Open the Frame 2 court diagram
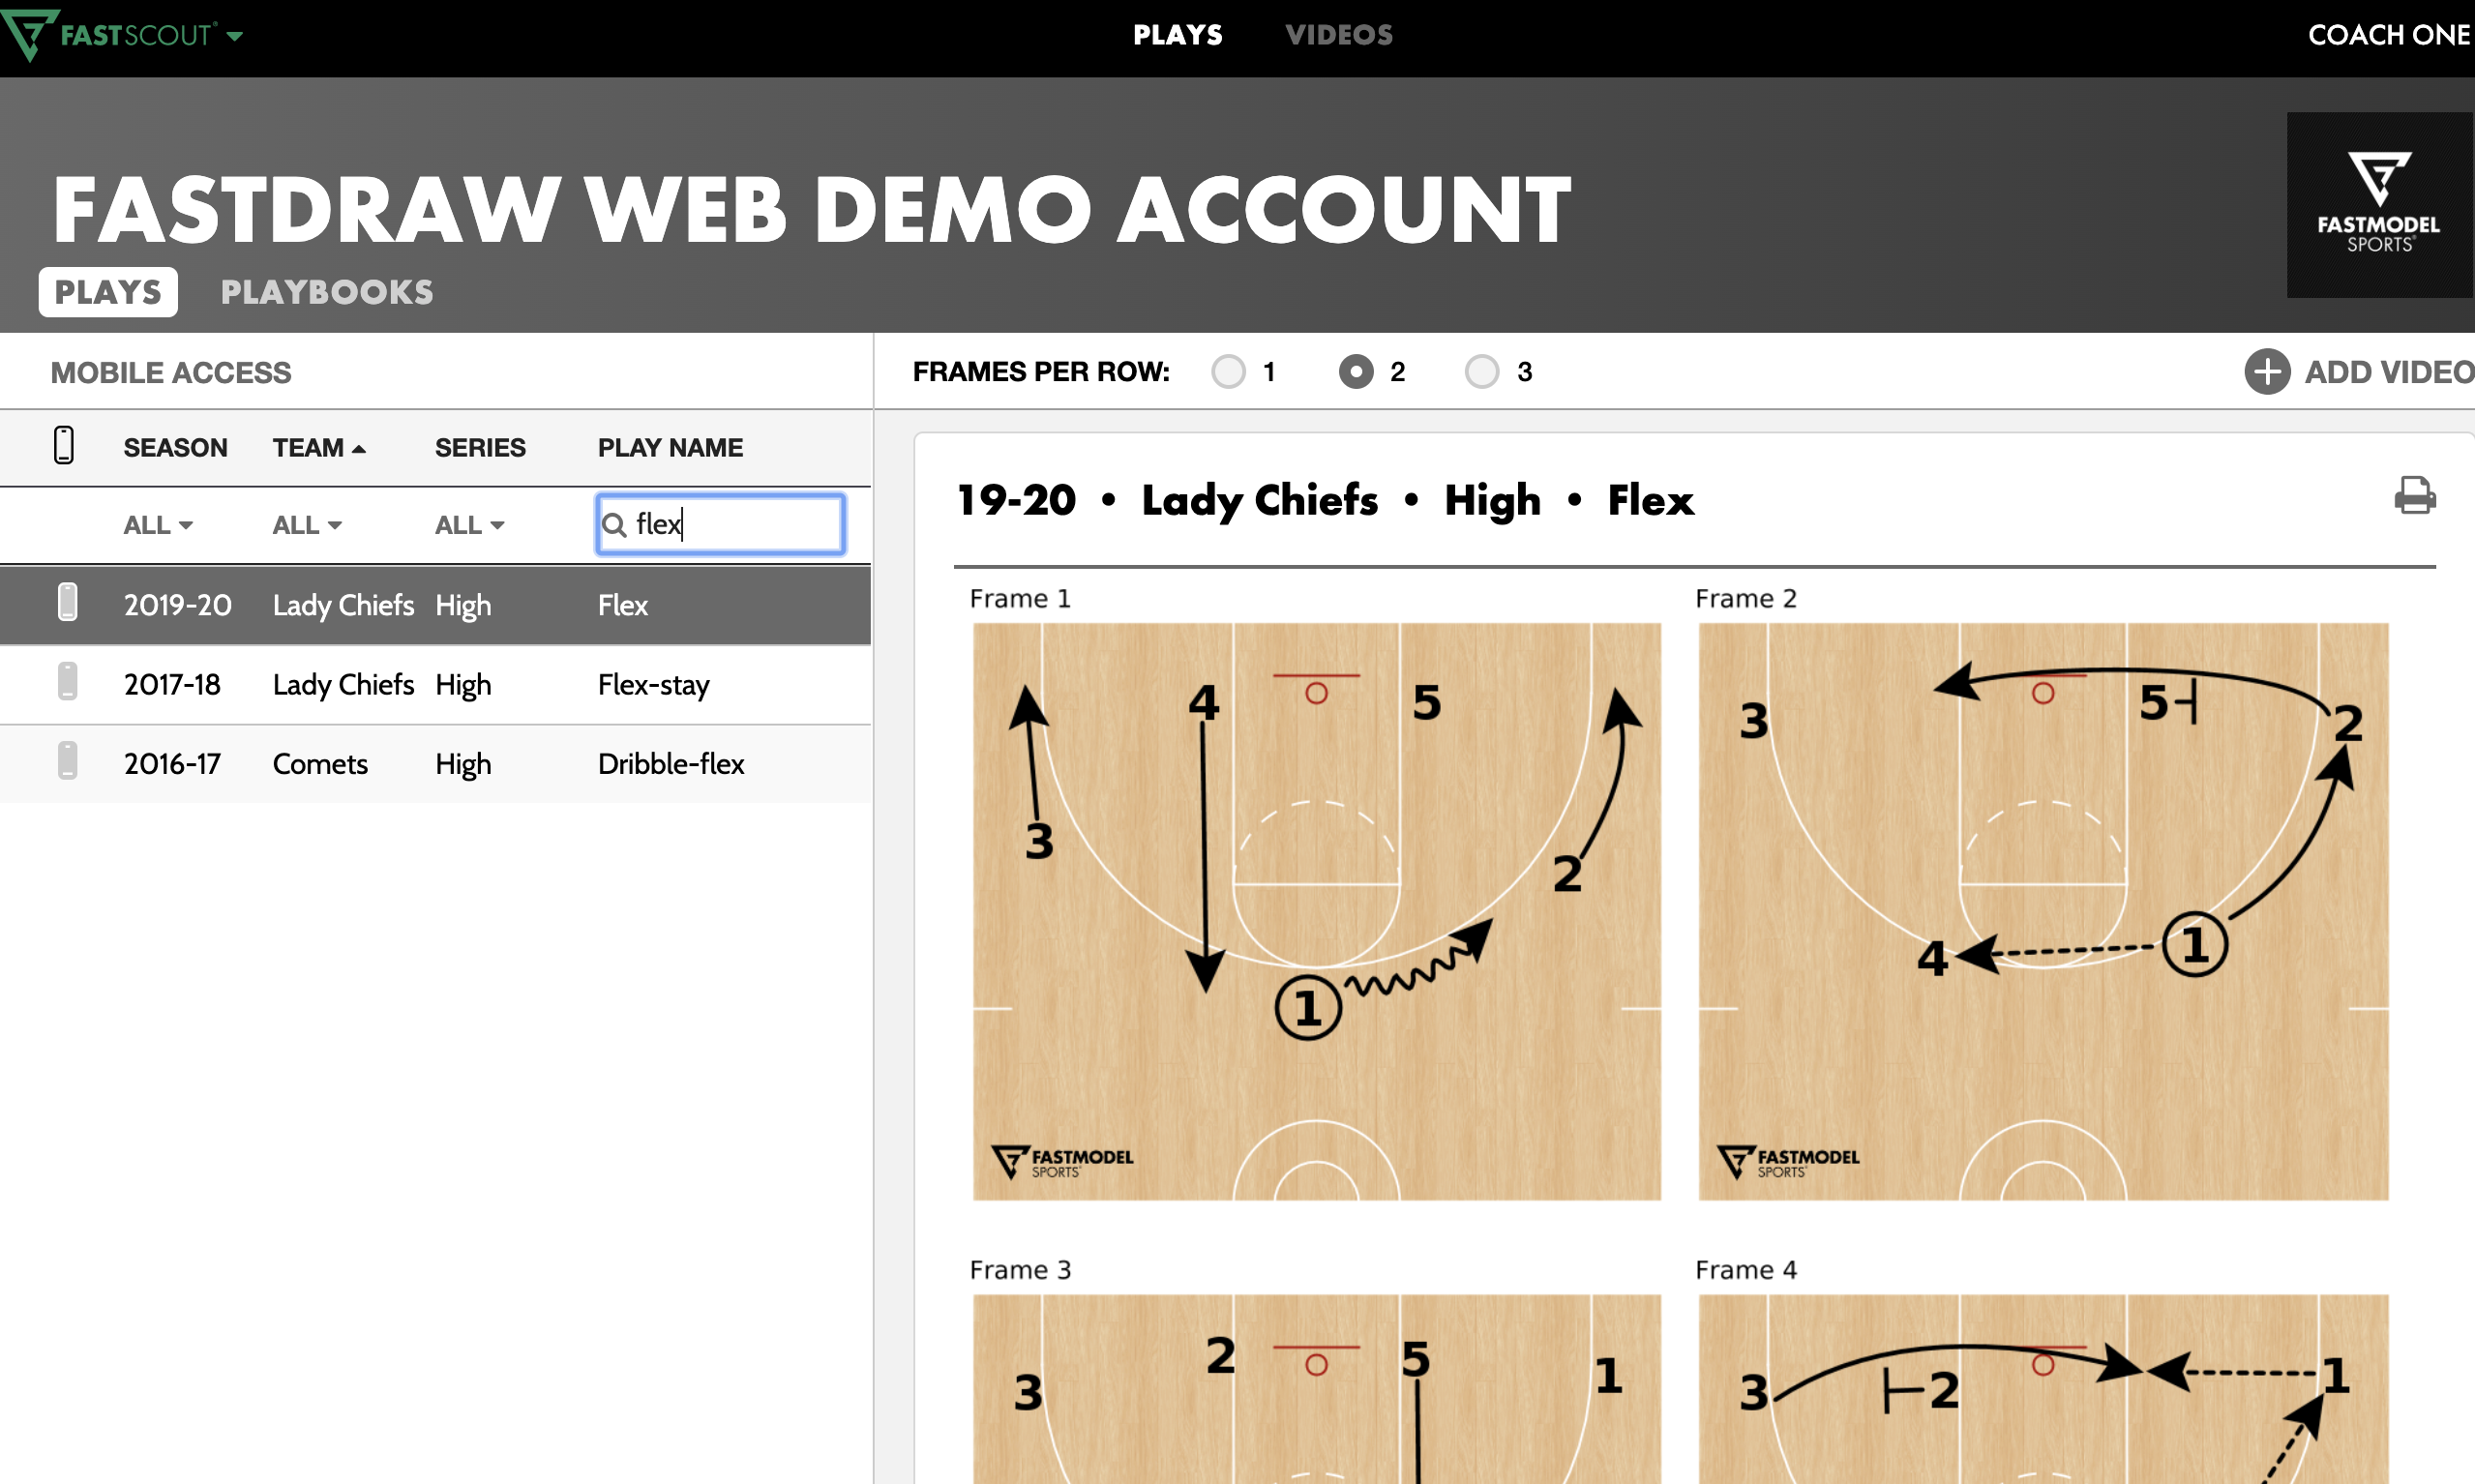 [2042, 910]
